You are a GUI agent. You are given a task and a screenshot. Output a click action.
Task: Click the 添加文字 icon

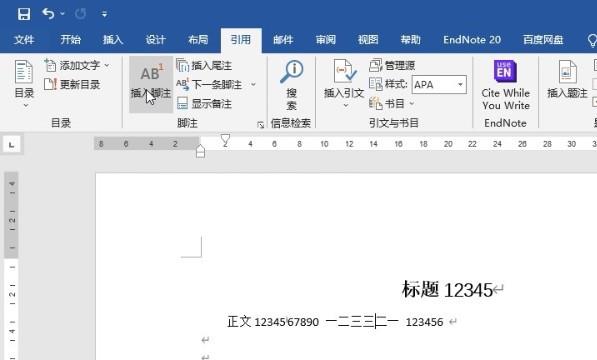(x=50, y=65)
